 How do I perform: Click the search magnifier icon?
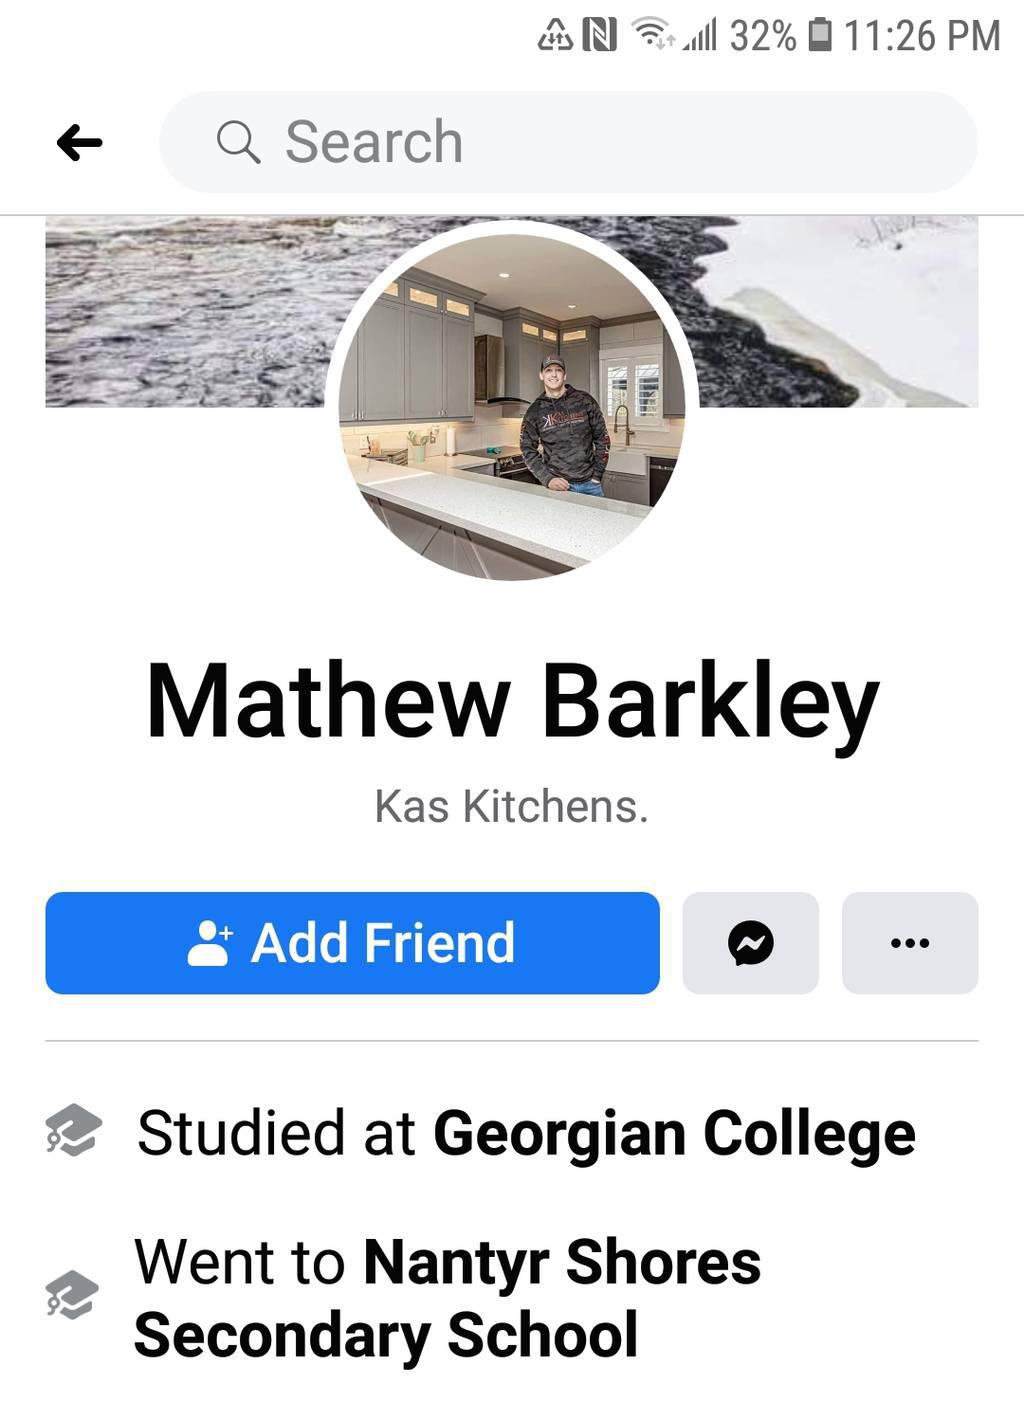[238, 142]
